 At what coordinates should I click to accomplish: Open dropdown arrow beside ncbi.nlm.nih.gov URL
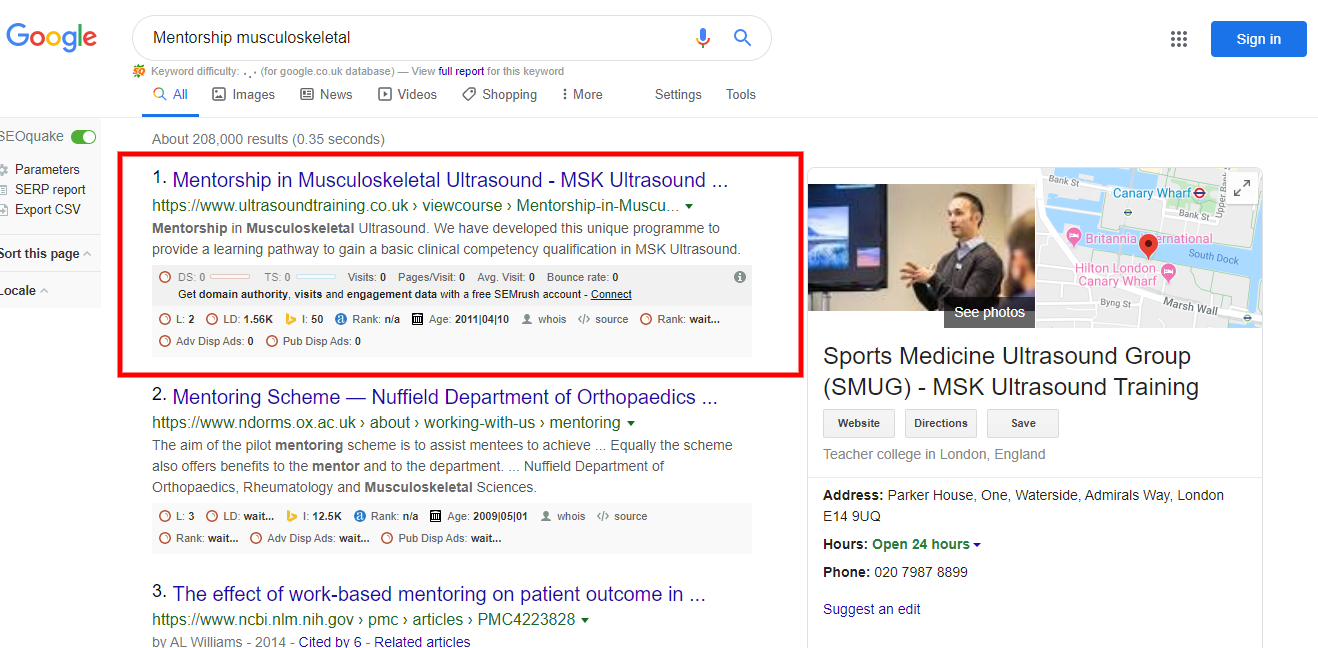[585, 620]
